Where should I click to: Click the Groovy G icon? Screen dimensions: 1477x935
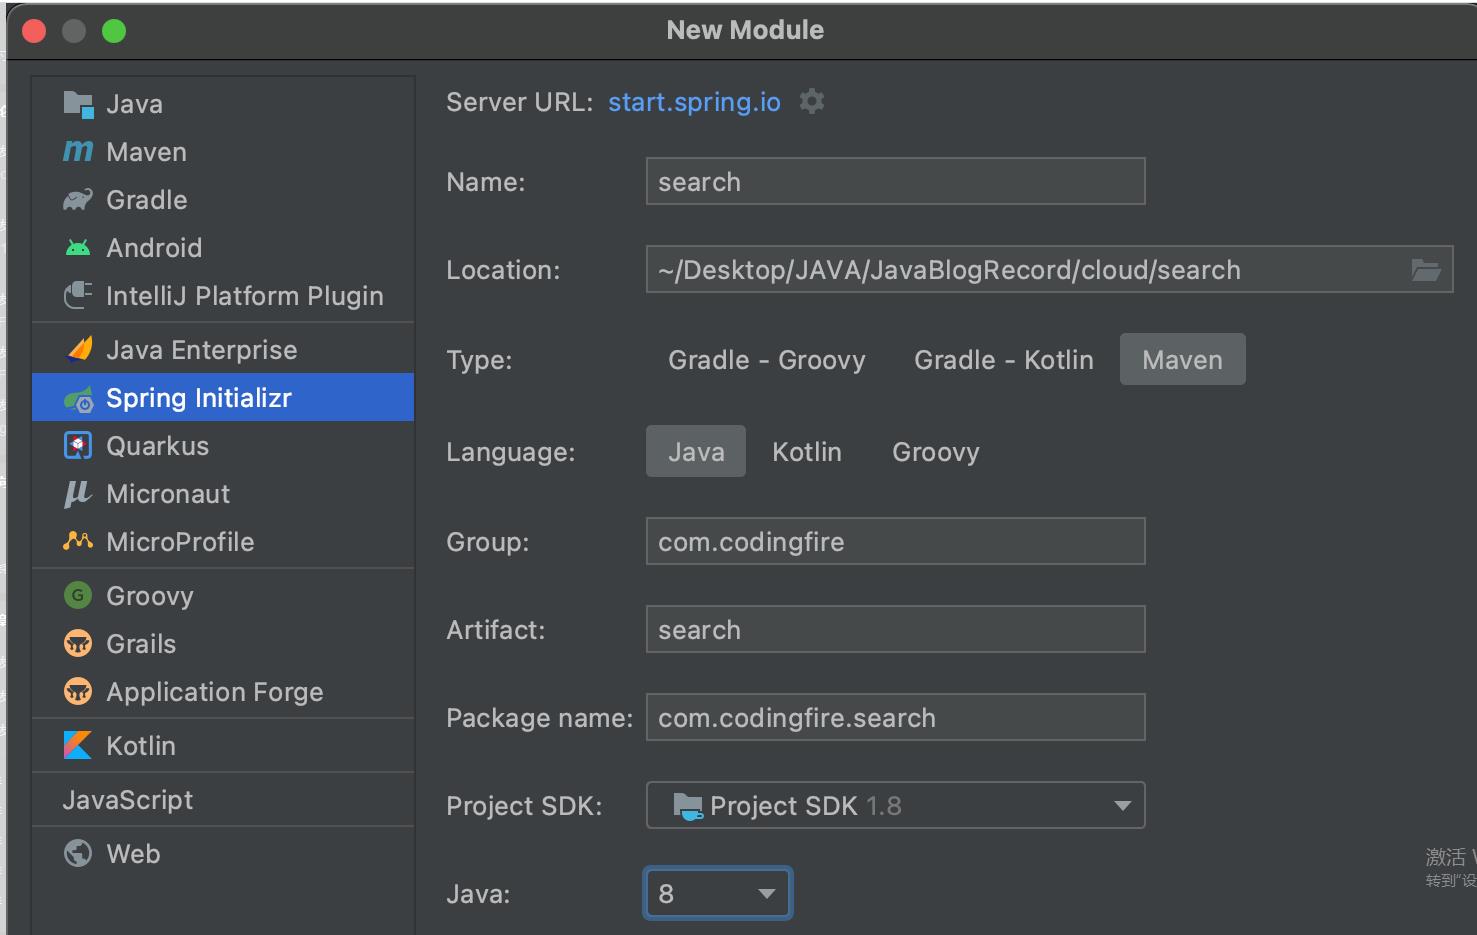coord(78,595)
